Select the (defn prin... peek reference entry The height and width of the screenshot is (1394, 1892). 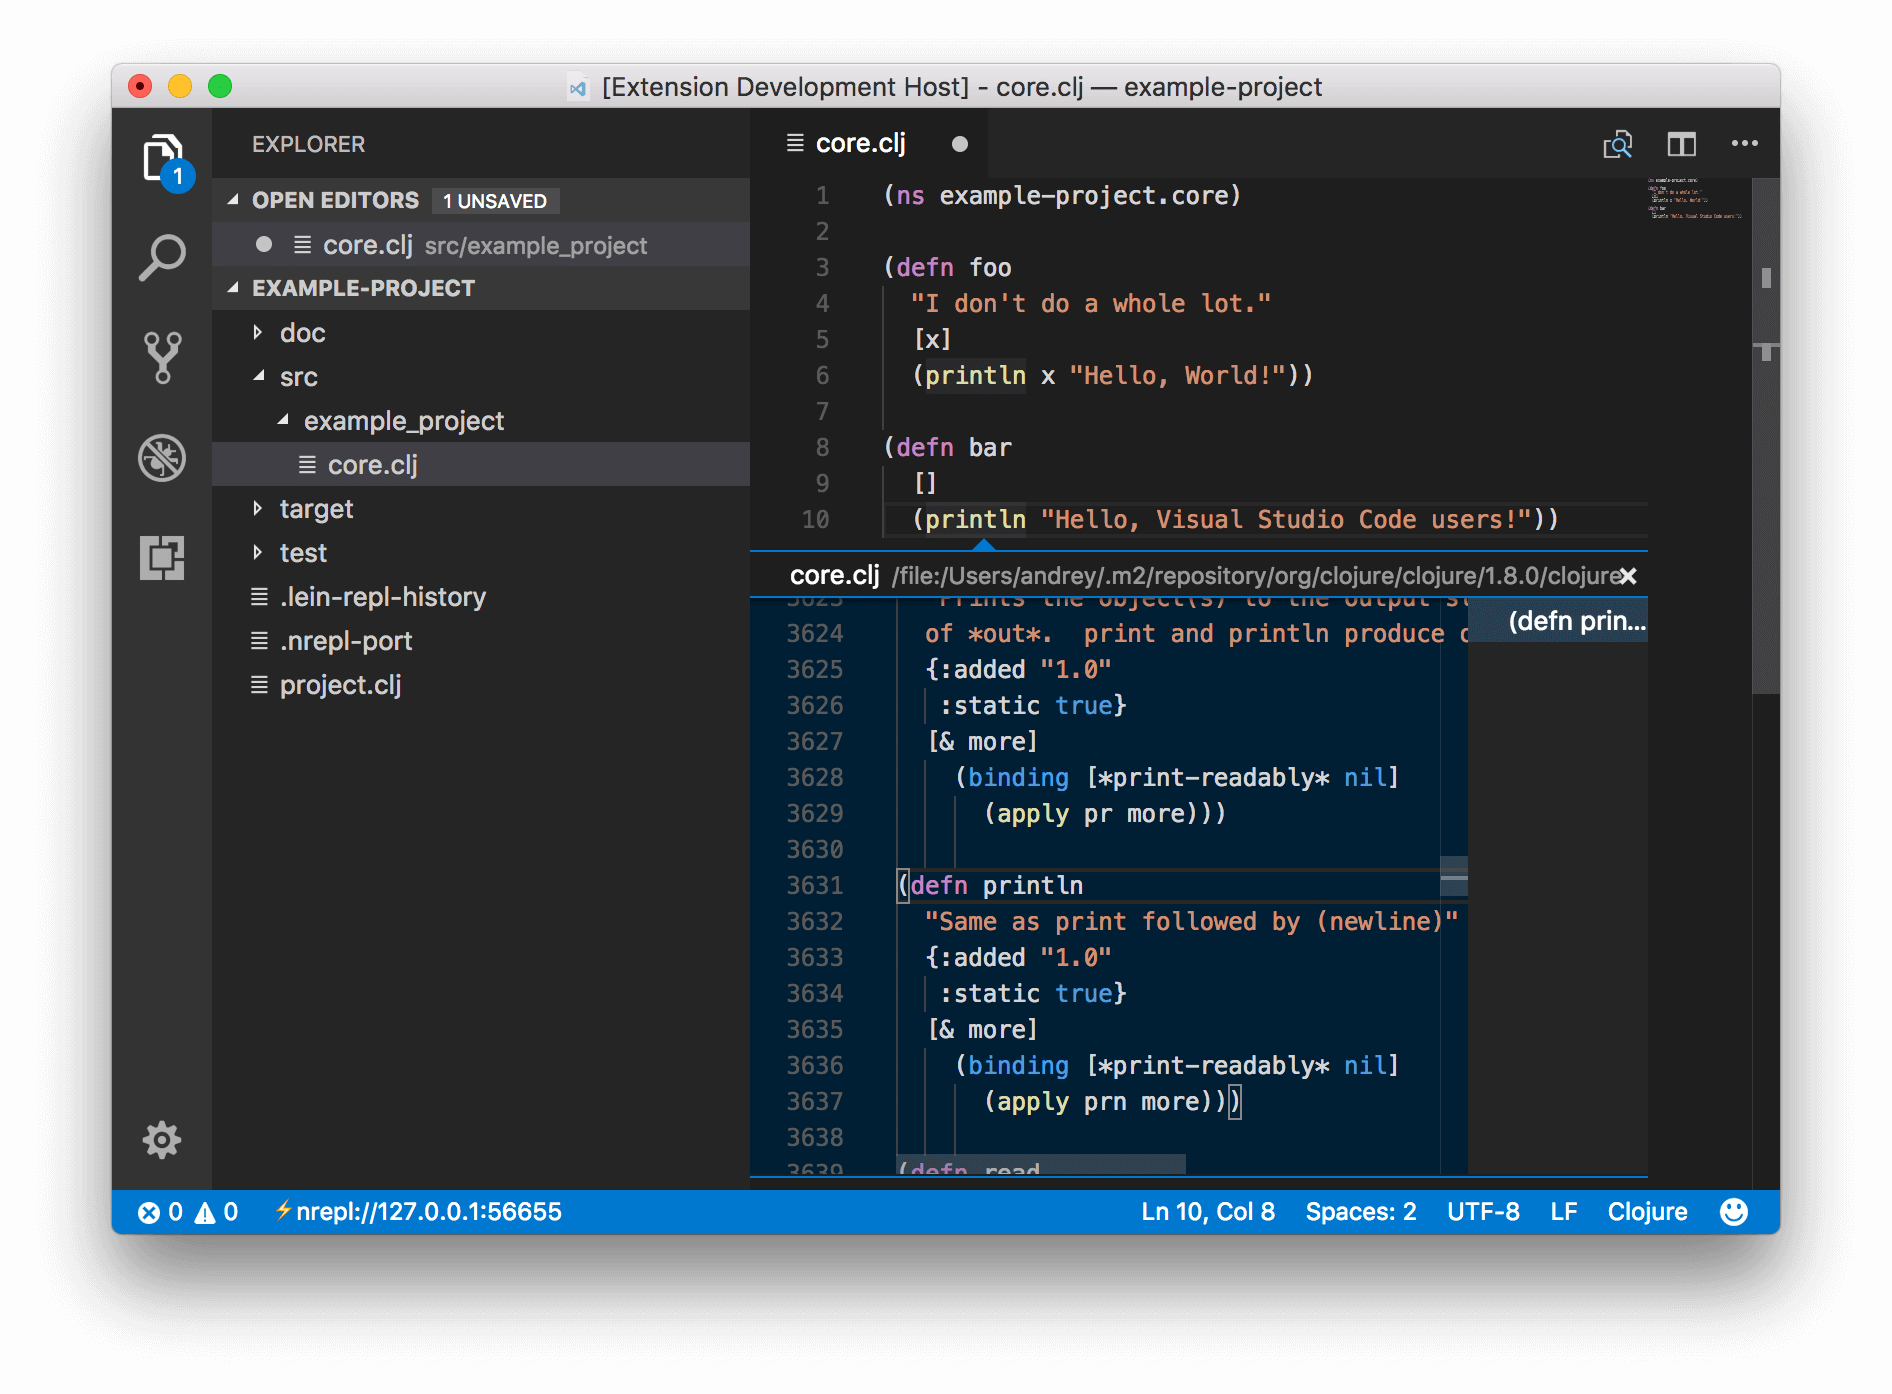[1558, 621]
